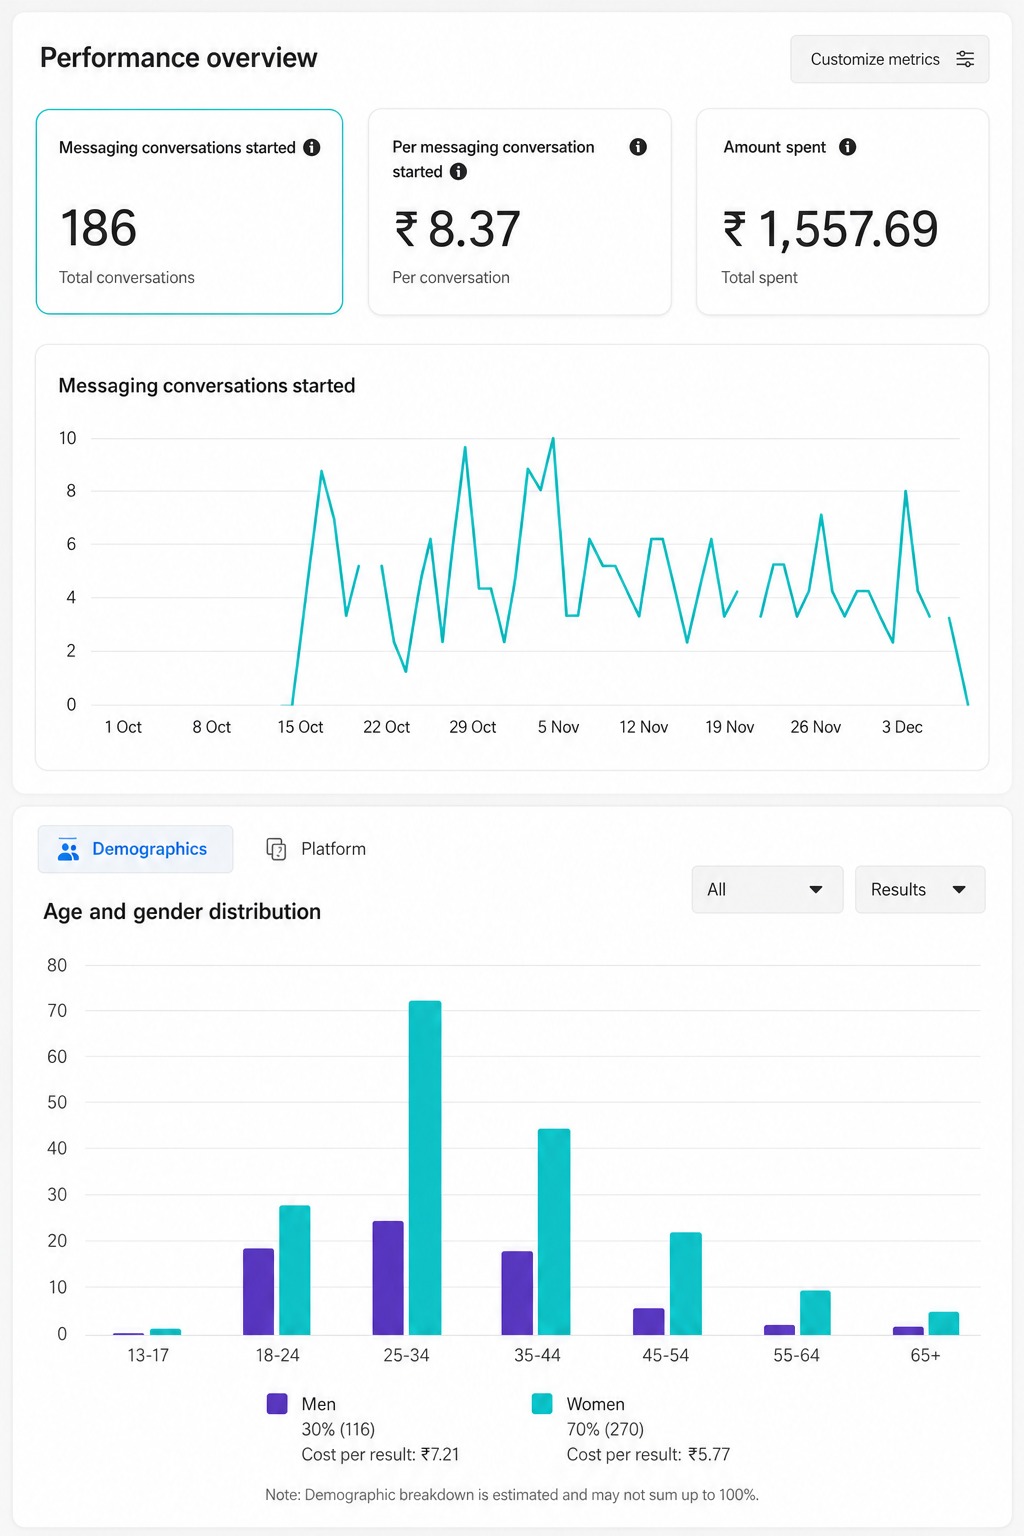This screenshot has width=1024, height=1536.
Task: Click the Women teal legend swatch
Action: (542, 1404)
